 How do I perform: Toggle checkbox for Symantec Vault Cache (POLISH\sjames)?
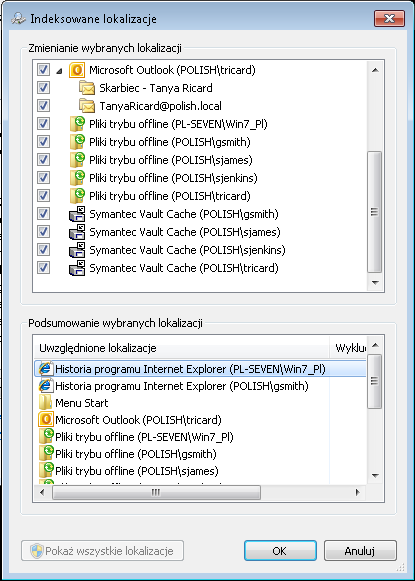pyautogui.click(x=43, y=232)
